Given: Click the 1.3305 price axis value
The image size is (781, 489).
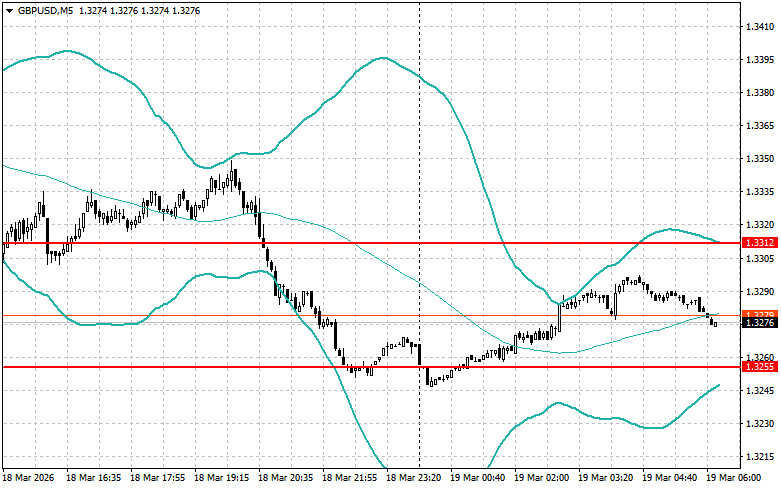Looking at the screenshot, I should pyautogui.click(x=760, y=258).
